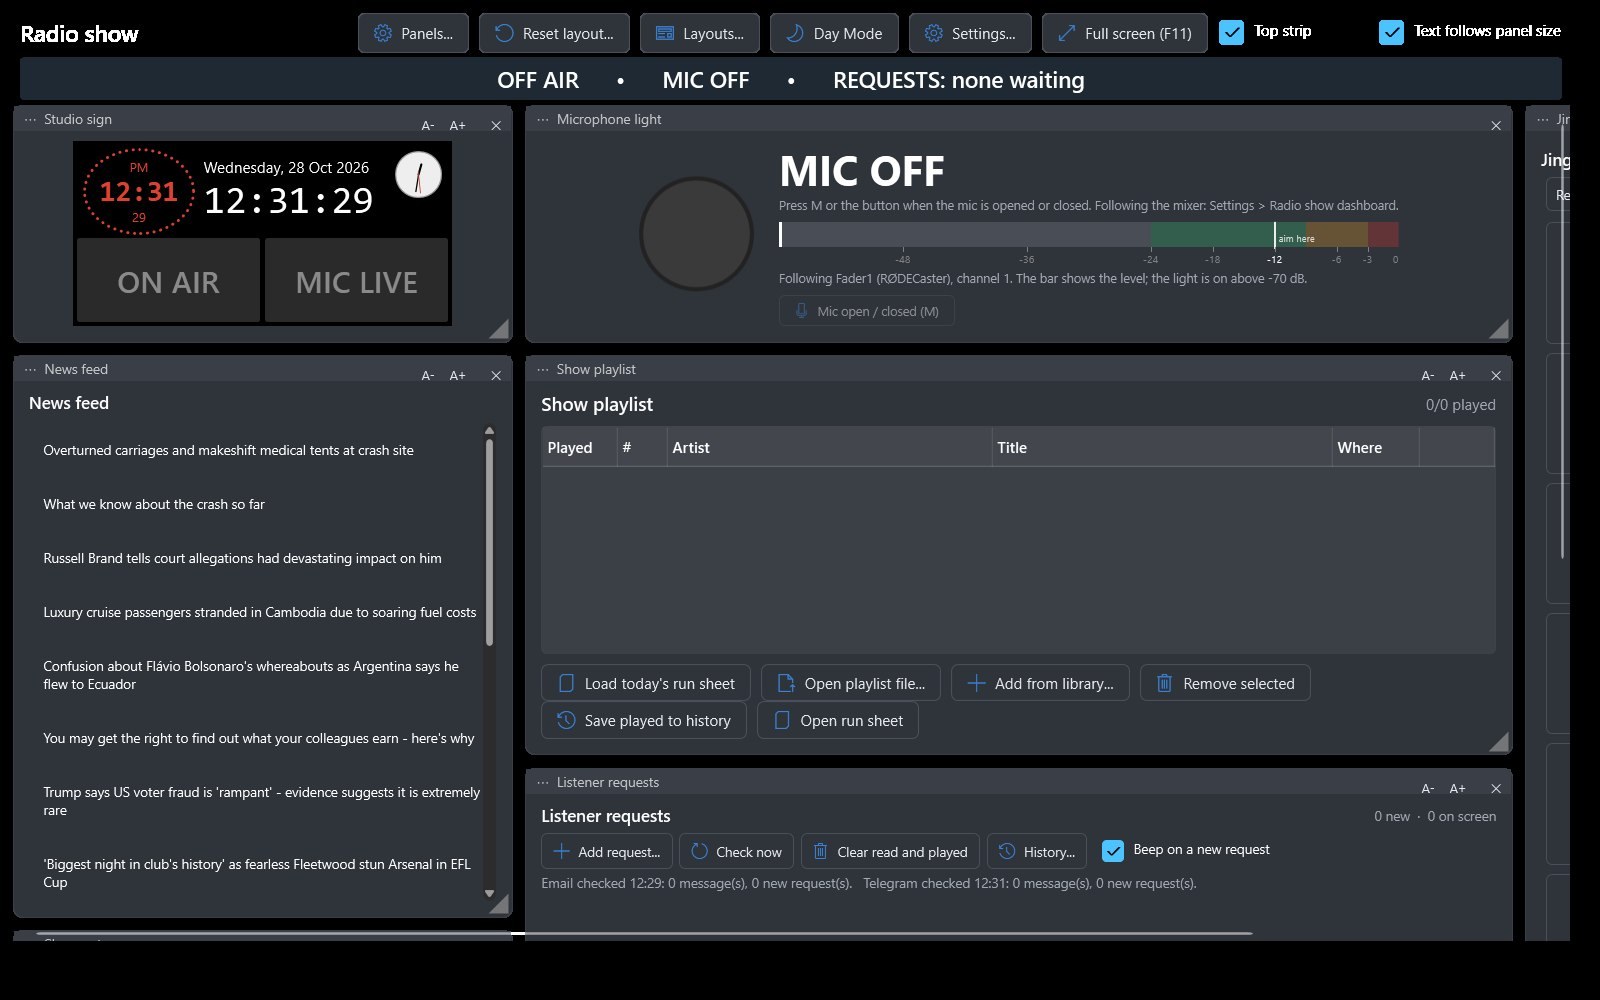Load today's run sheet
Viewport: 1600px width, 1000px height.
pos(645,683)
